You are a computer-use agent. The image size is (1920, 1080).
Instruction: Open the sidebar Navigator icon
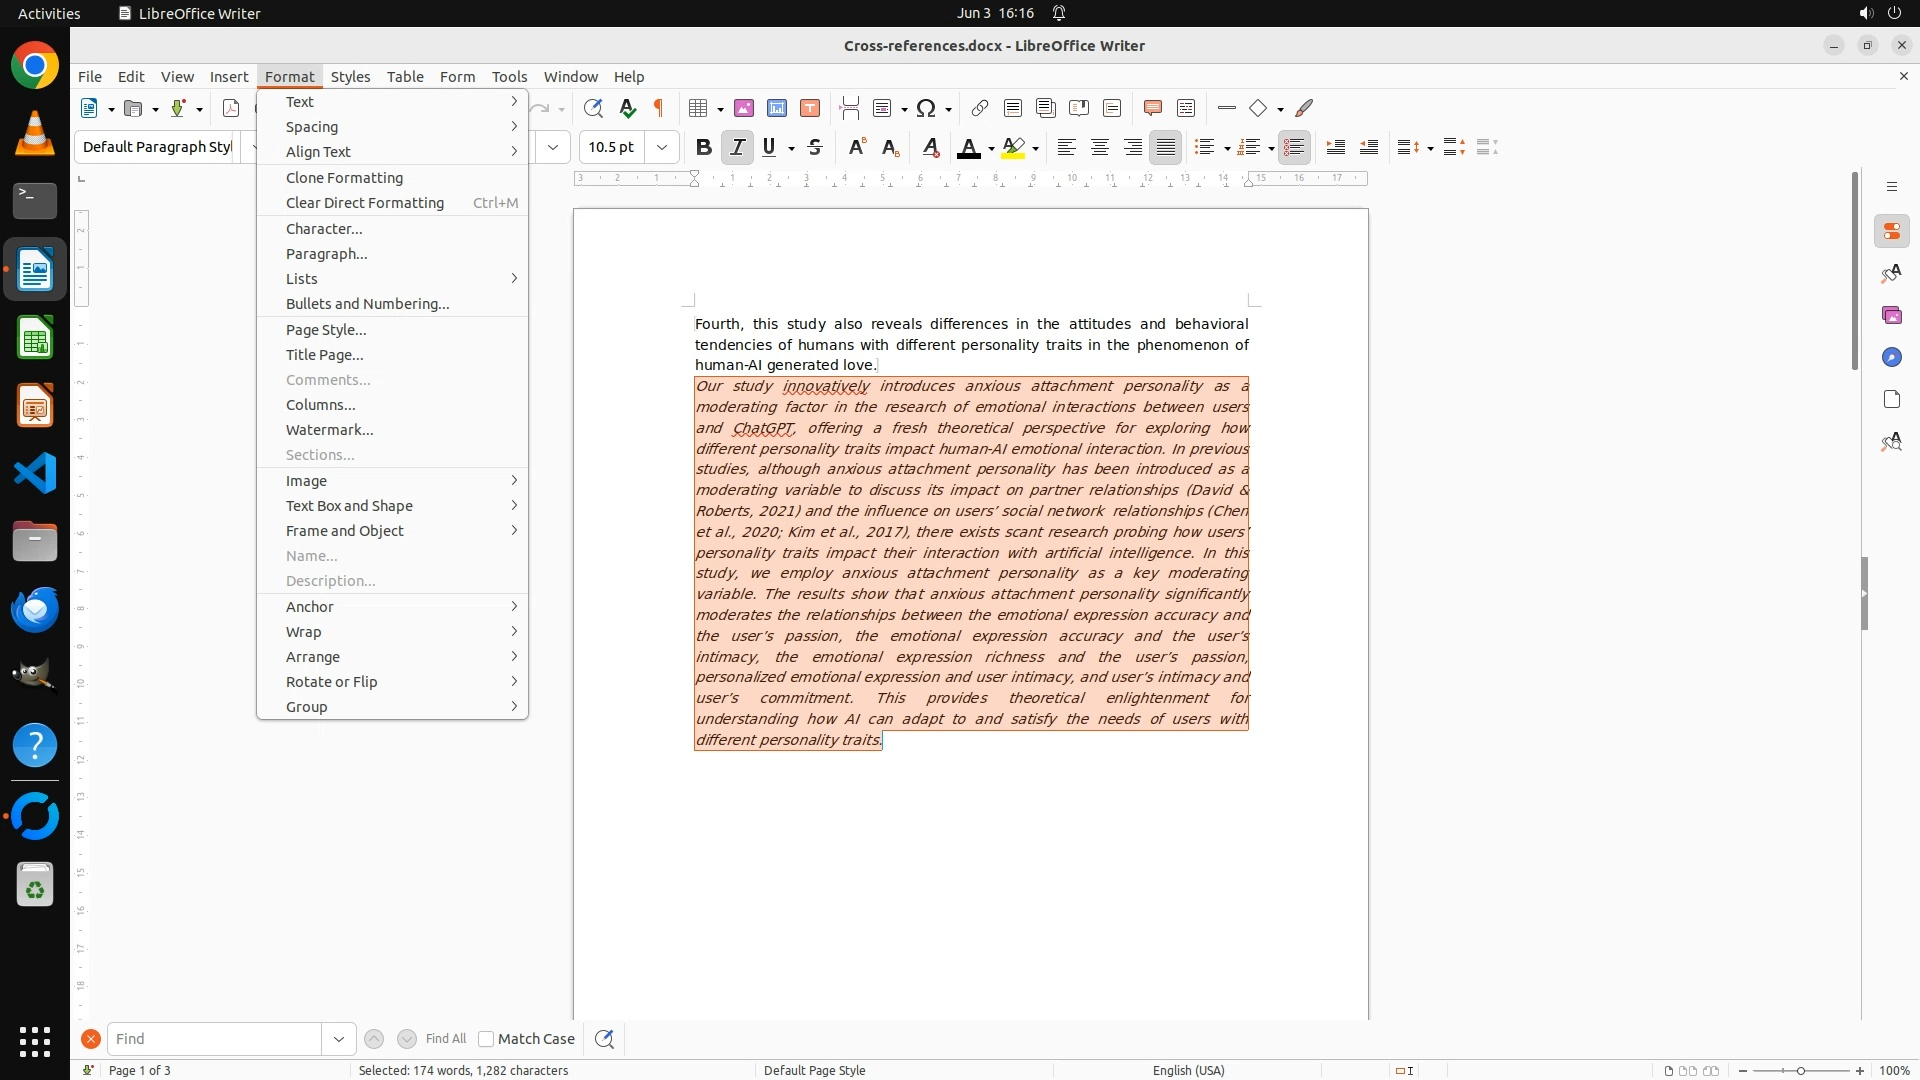1891,358
